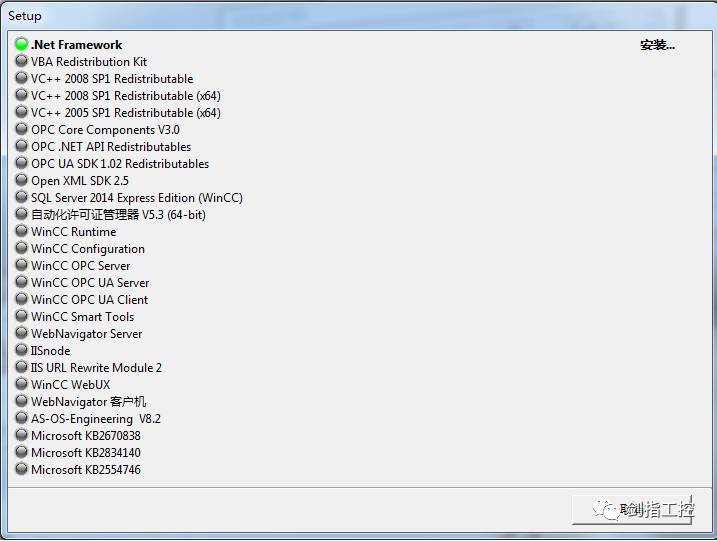Click the WinCC OPC Server label
The width and height of the screenshot is (717, 541).
click(x=80, y=266)
